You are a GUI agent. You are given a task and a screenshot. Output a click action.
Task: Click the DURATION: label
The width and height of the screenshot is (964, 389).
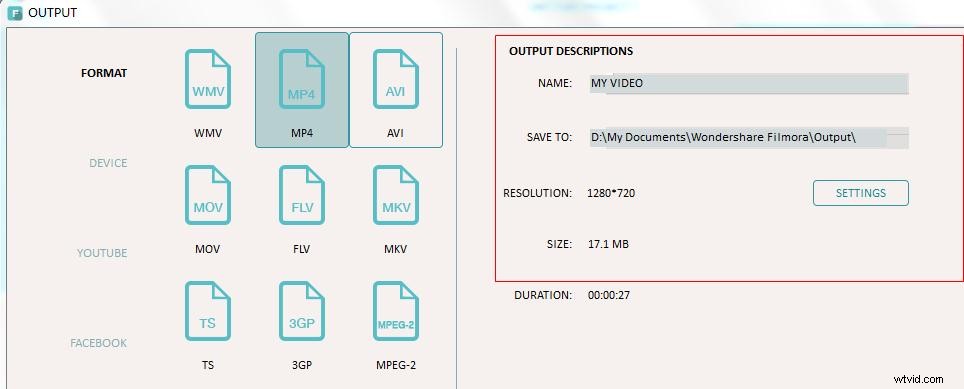(543, 296)
